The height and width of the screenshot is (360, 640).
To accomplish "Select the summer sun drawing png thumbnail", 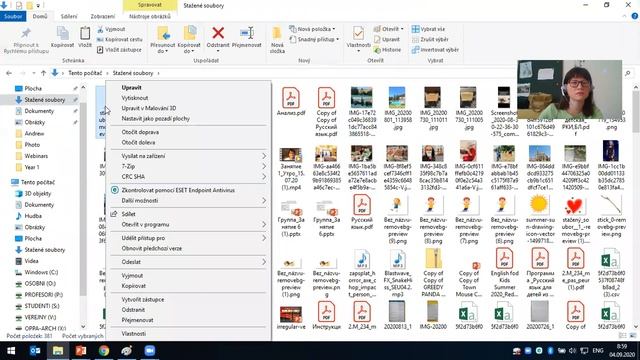I will coord(539,205).
